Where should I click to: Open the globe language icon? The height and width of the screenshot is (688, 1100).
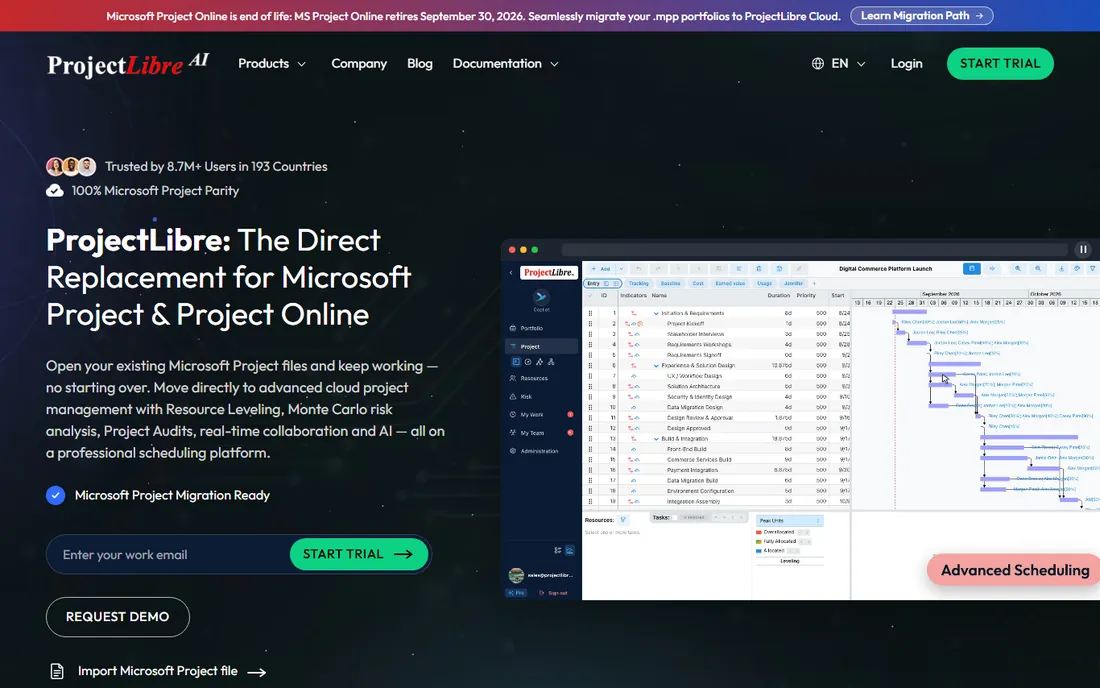tap(817, 64)
